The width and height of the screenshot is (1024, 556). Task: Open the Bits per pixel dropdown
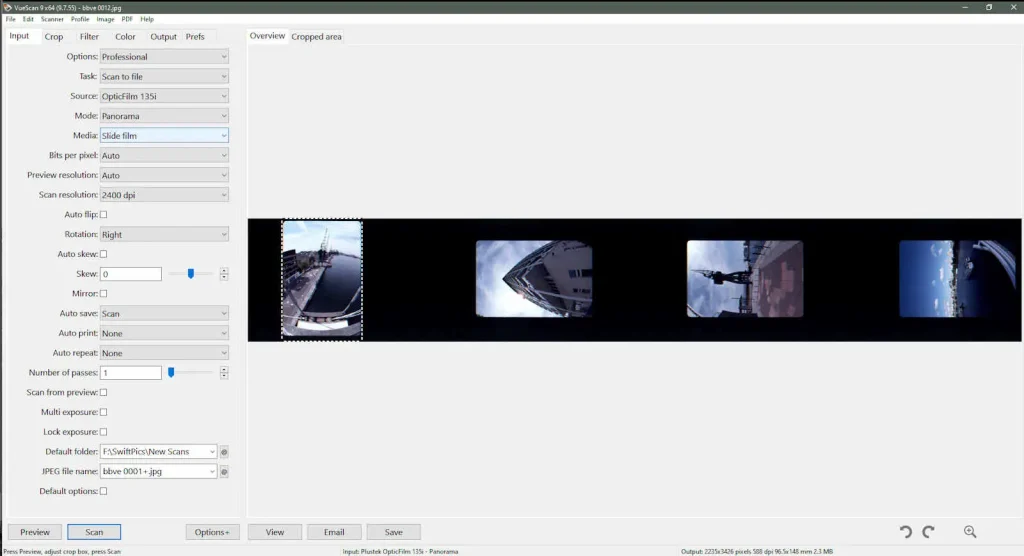164,155
